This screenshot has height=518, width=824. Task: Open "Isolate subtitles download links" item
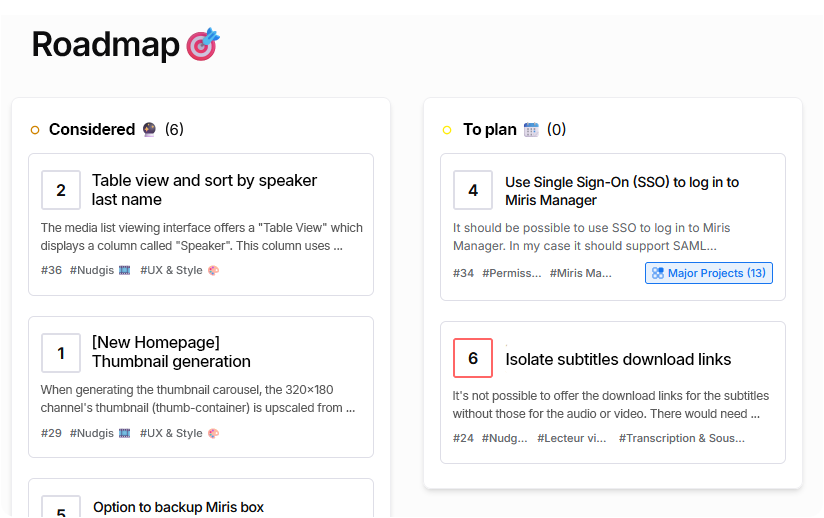click(x=618, y=359)
